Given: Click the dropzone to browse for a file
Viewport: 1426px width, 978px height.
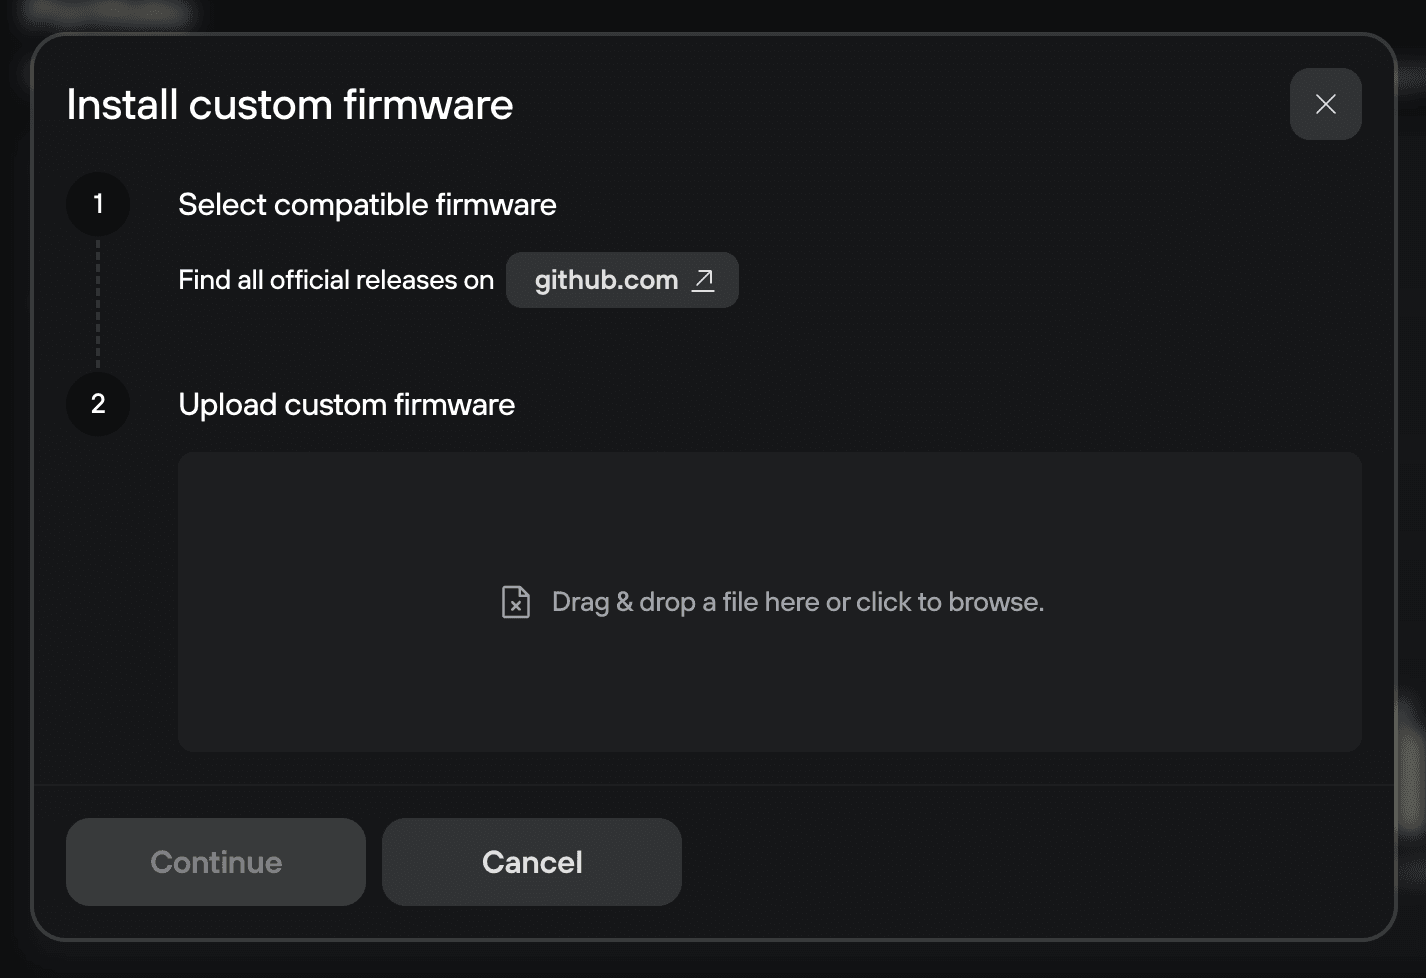Looking at the screenshot, I should click(x=769, y=601).
